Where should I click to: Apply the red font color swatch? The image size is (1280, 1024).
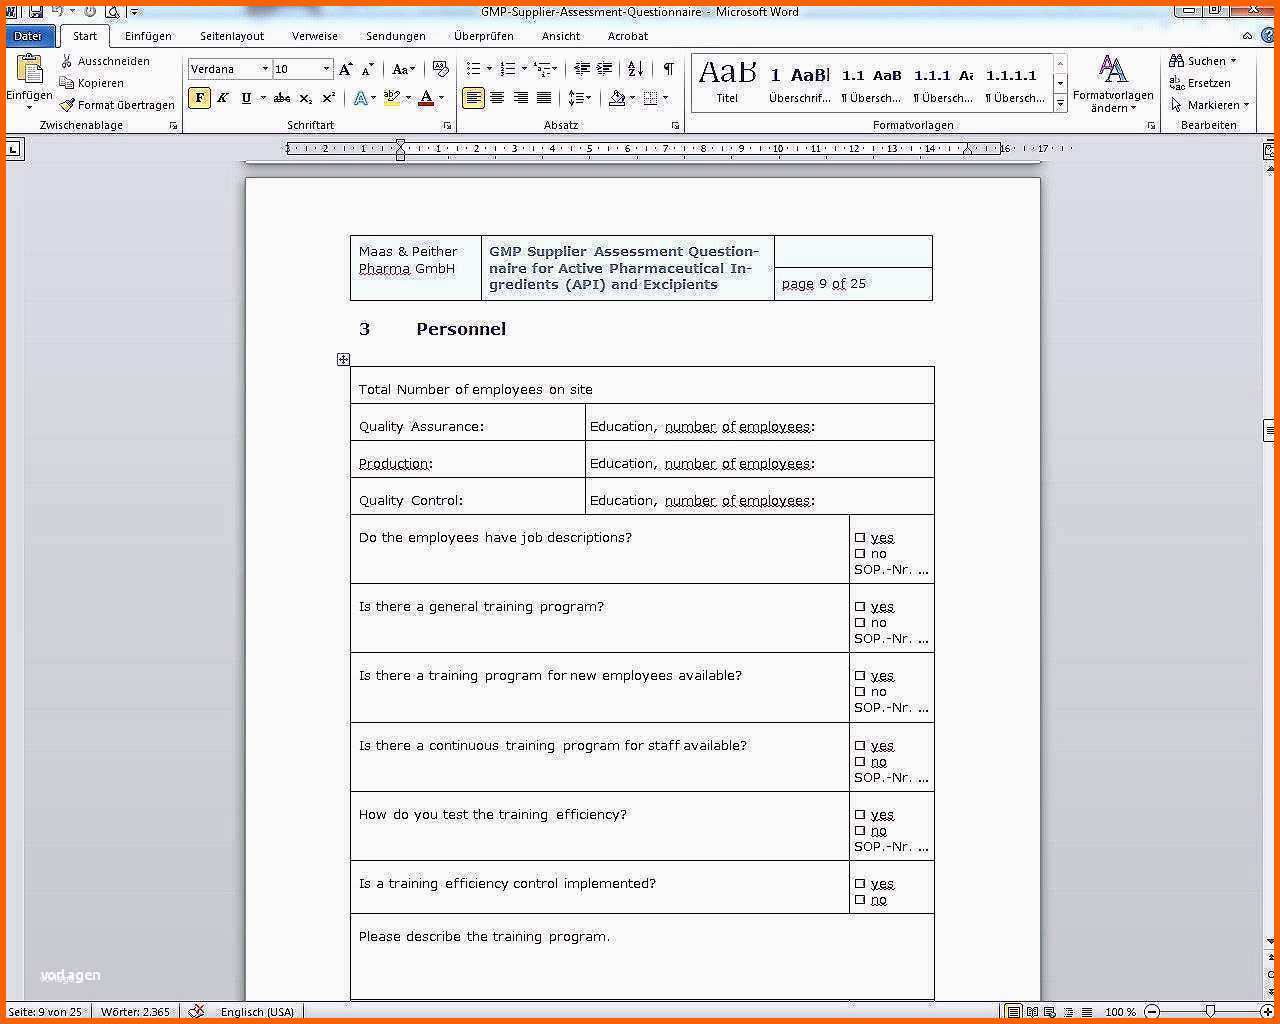click(x=426, y=98)
